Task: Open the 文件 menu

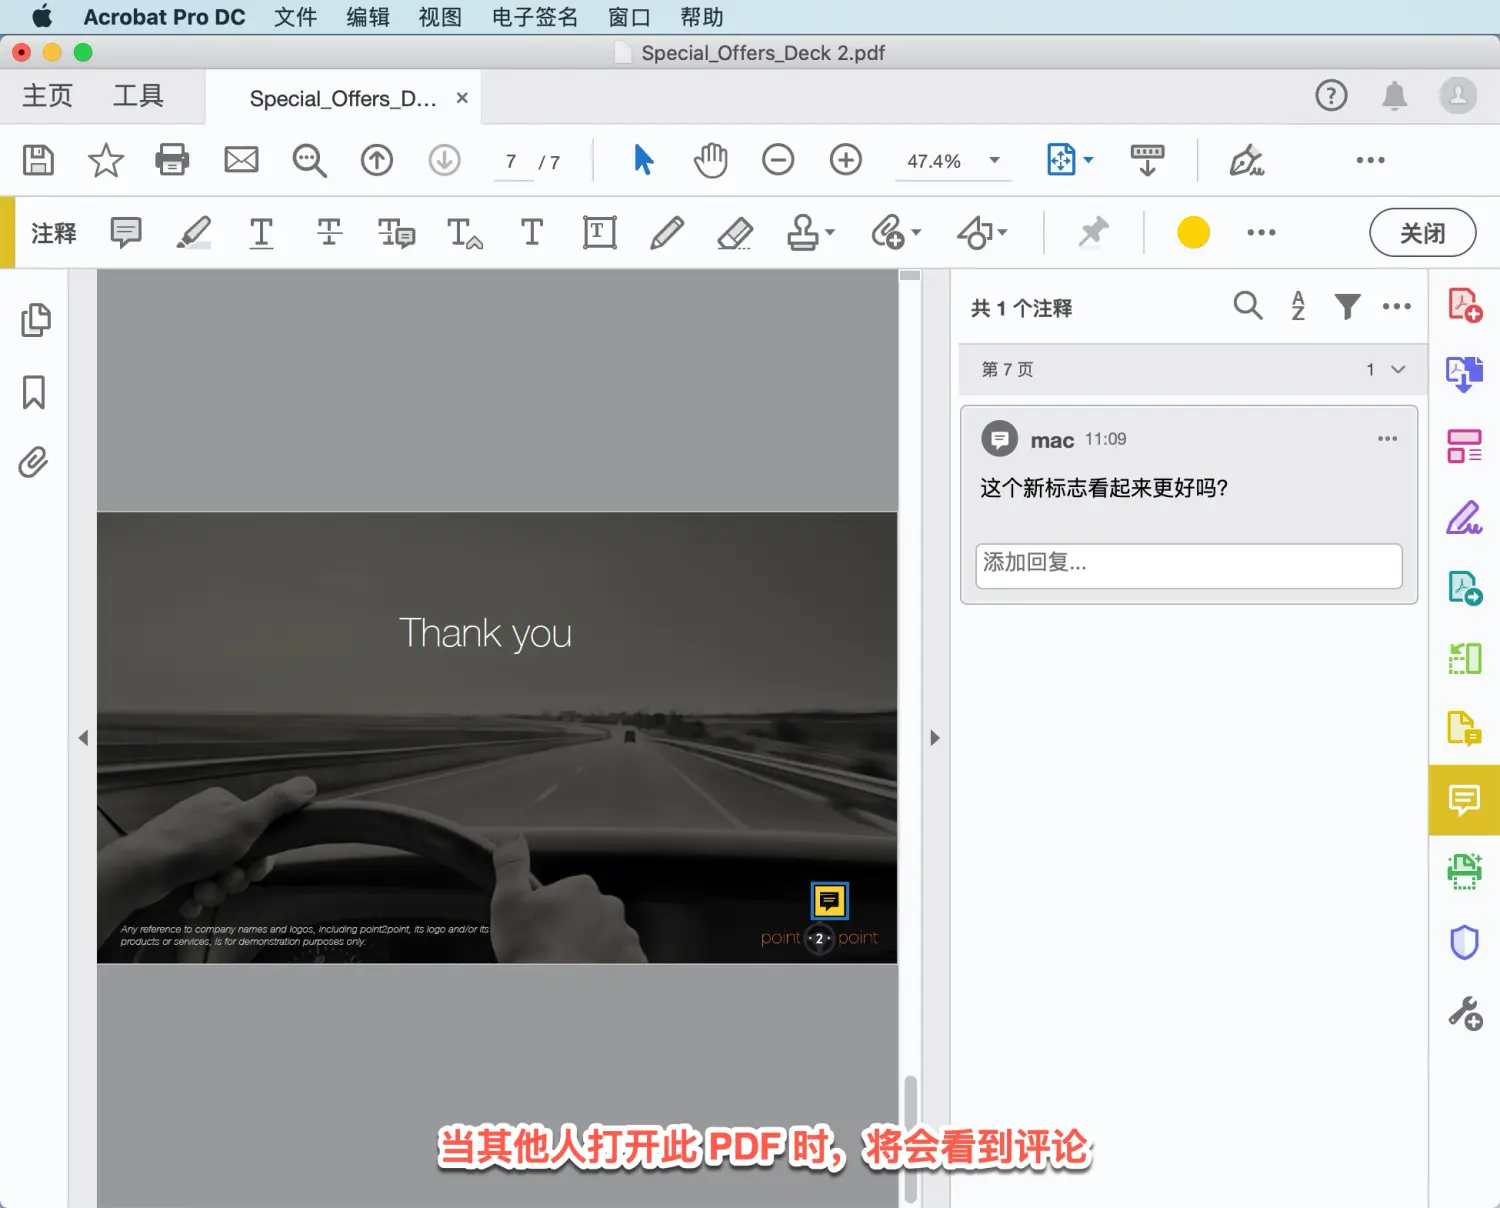Action: (296, 17)
